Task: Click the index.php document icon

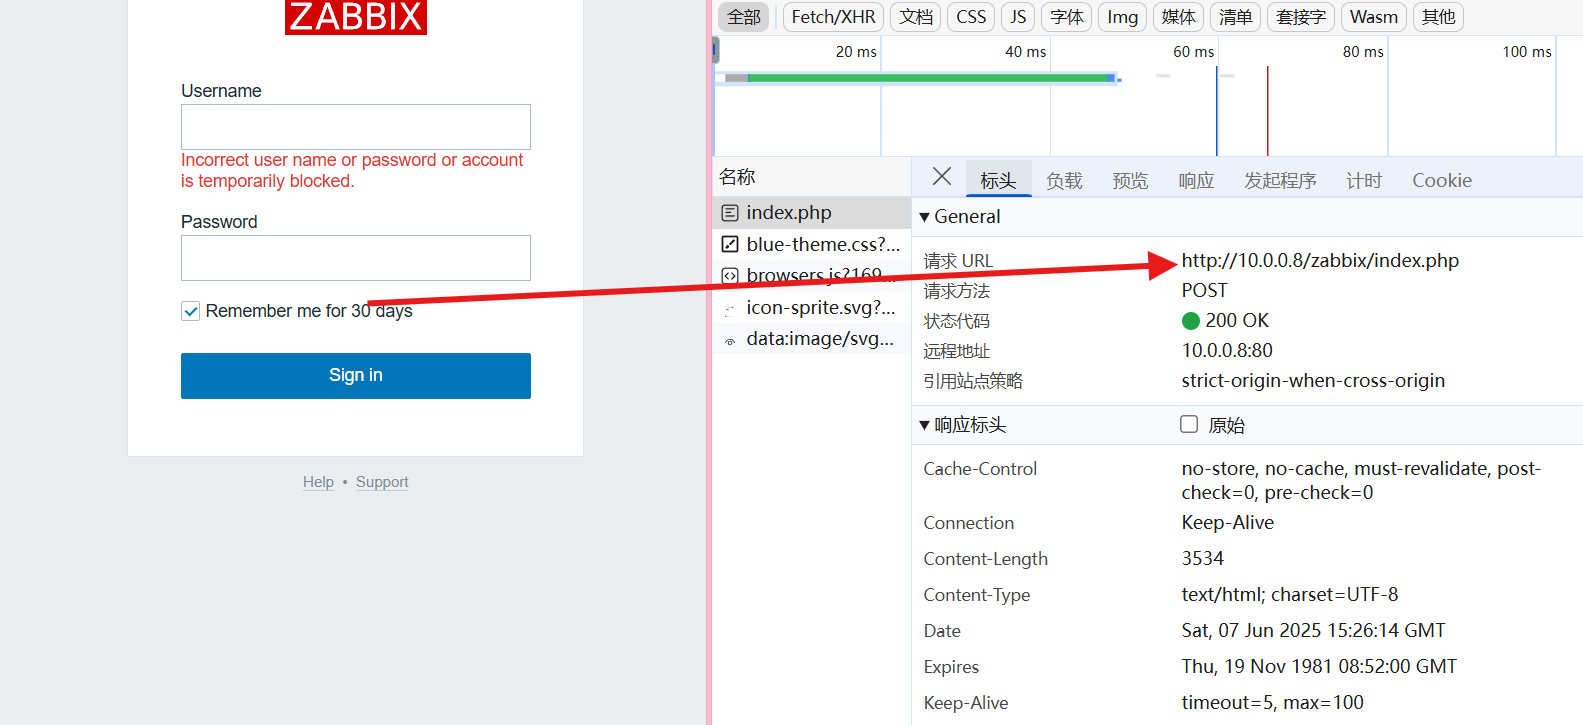Action: (730, 213)
